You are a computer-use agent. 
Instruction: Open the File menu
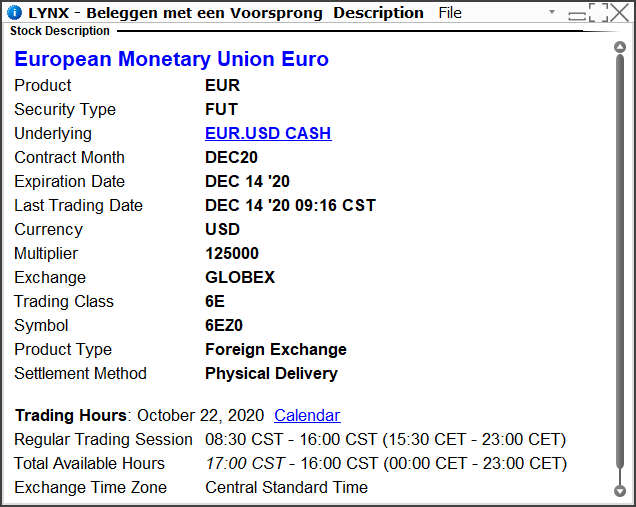click(x=450, y=13)
